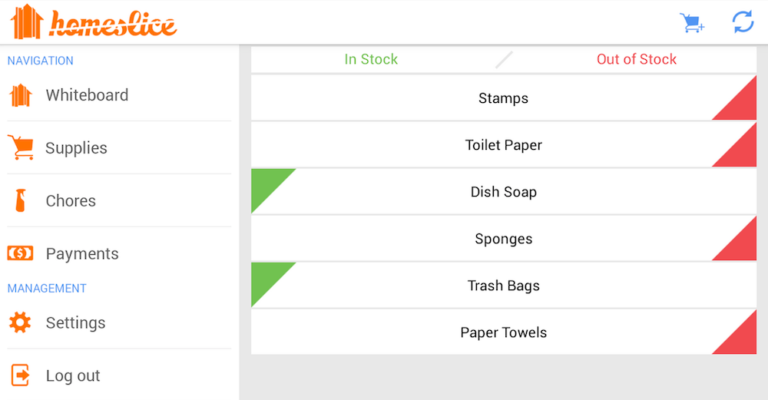This screenshot has height=400, width=768.
Task: Toggle Trash Bags green in-stock corner
Action: click(x=265, y=277)
